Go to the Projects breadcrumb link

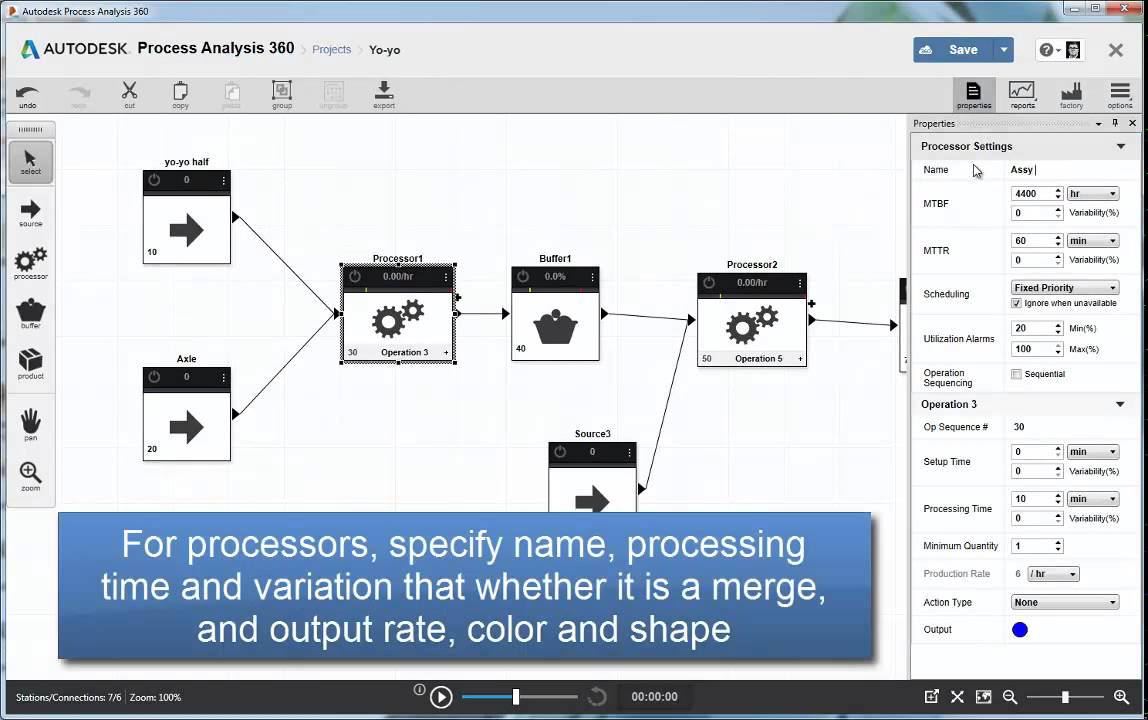pyautogui.click(x=332, y=49)
